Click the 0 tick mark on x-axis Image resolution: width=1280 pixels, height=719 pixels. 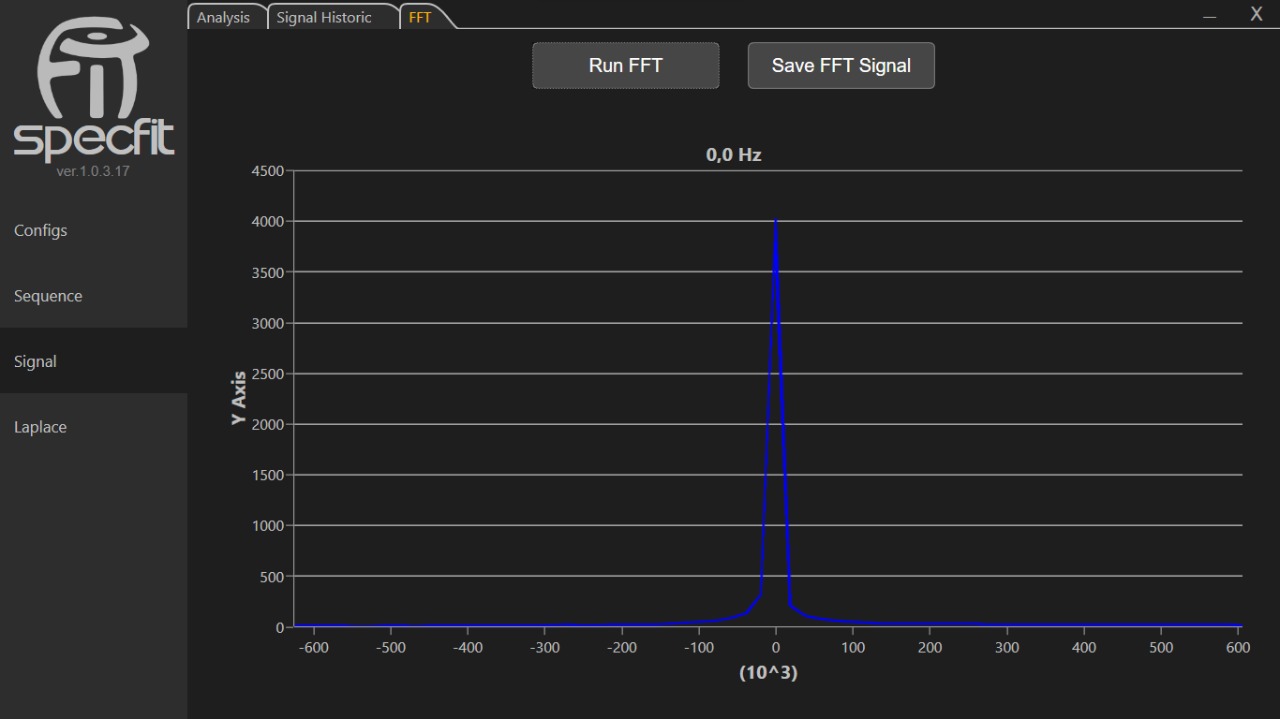point(775,647)
